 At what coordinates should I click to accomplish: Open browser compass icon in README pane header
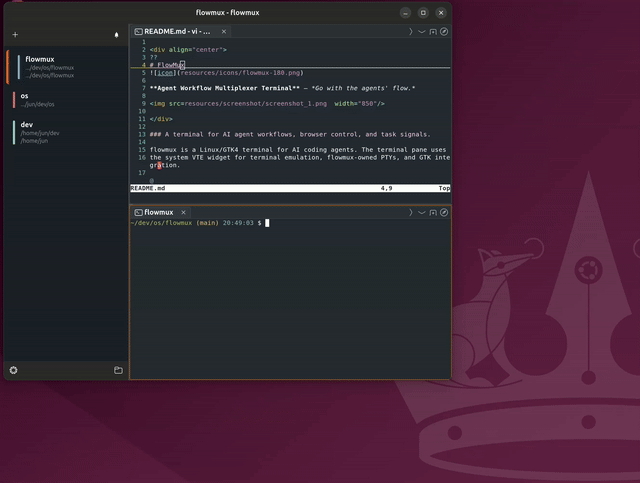444,31
